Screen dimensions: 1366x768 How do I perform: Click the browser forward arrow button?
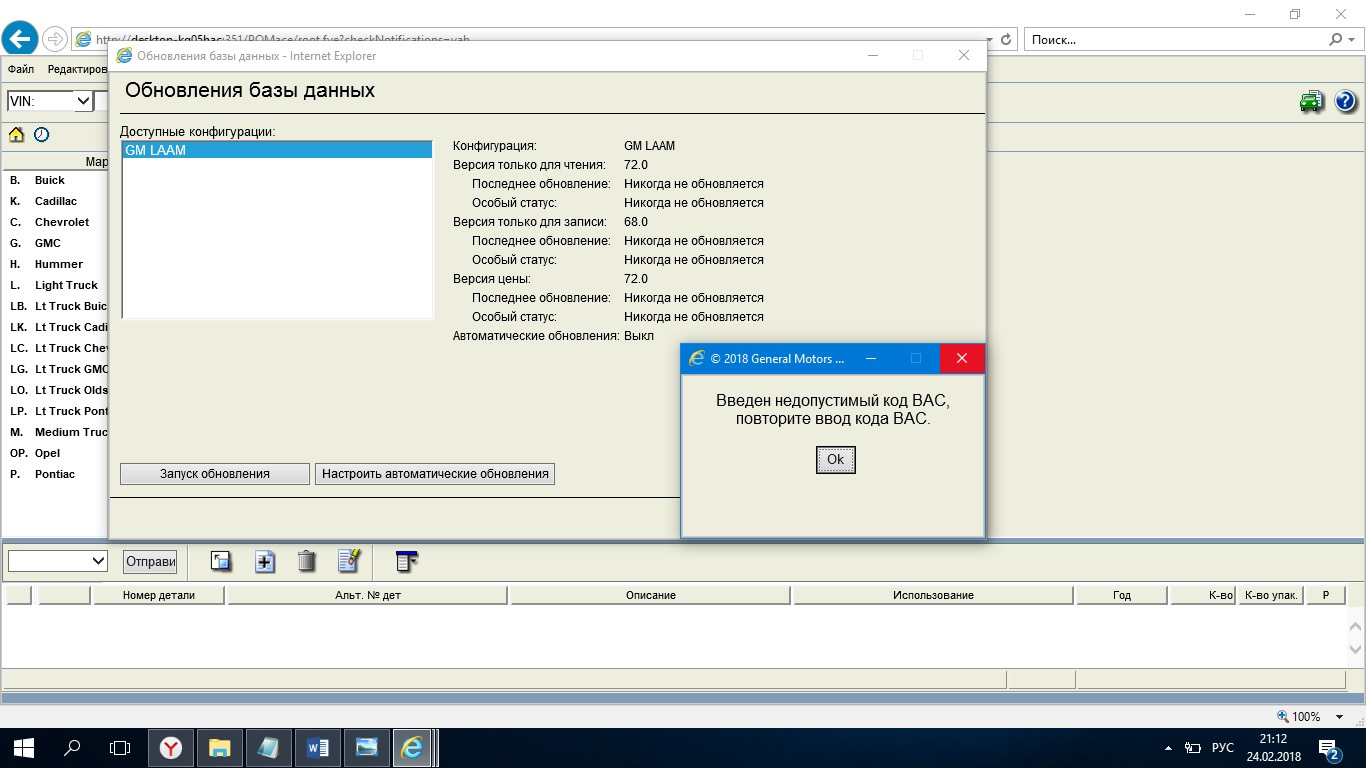click(x=55, y=39)
